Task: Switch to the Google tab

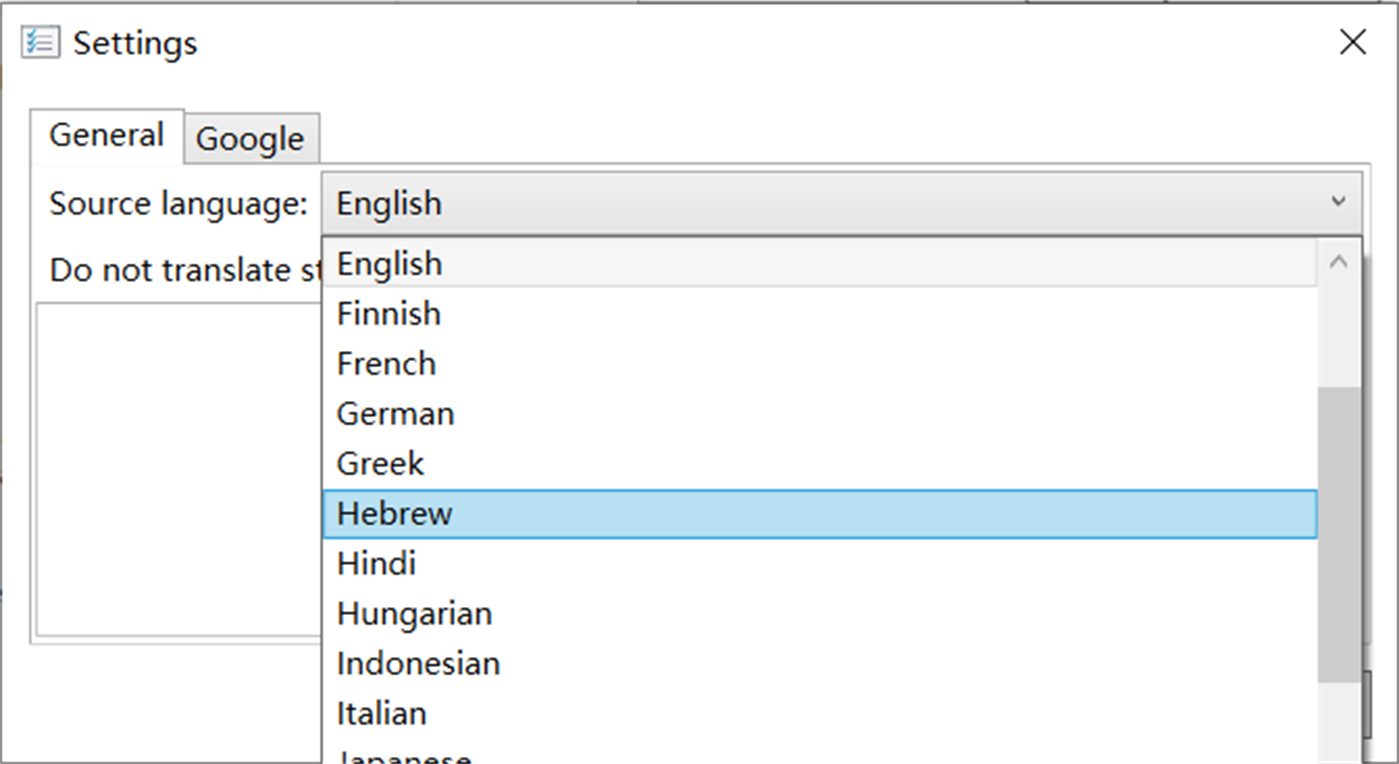Action: (250, 139)
